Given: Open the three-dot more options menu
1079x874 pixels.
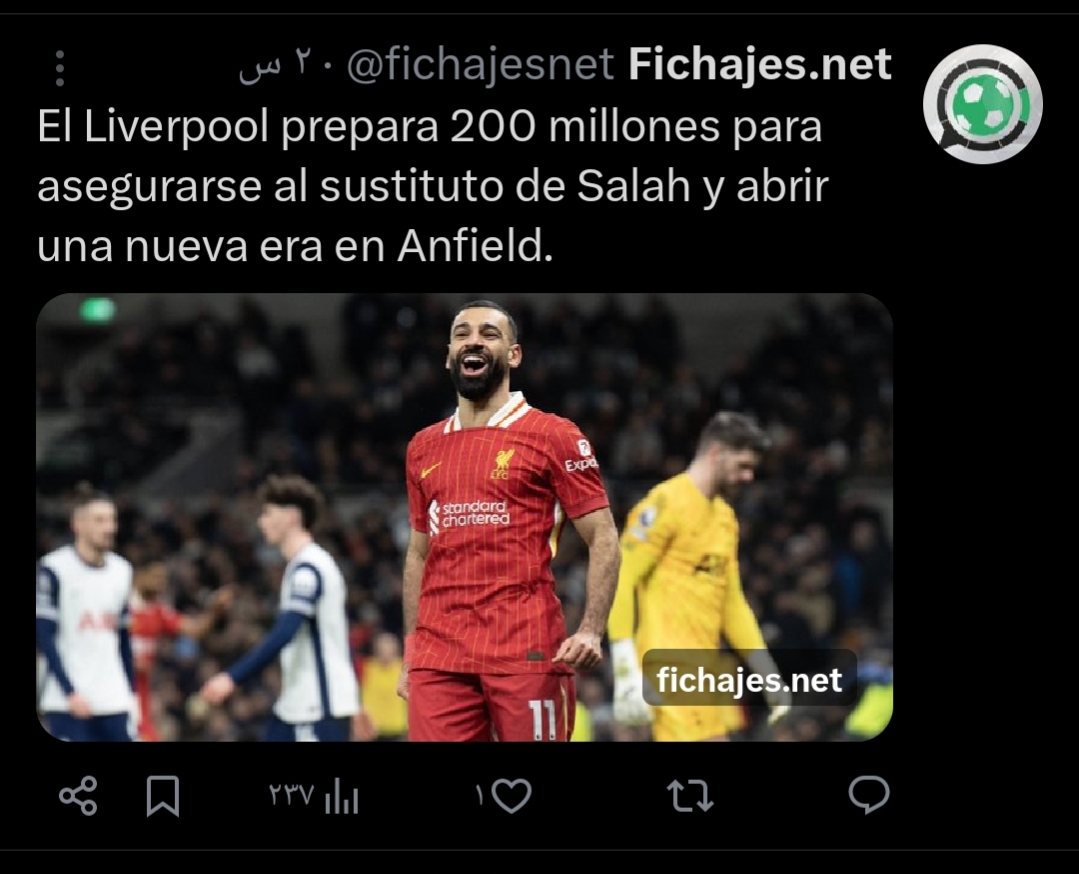Looking at the screenshot, I should [60, 68].
